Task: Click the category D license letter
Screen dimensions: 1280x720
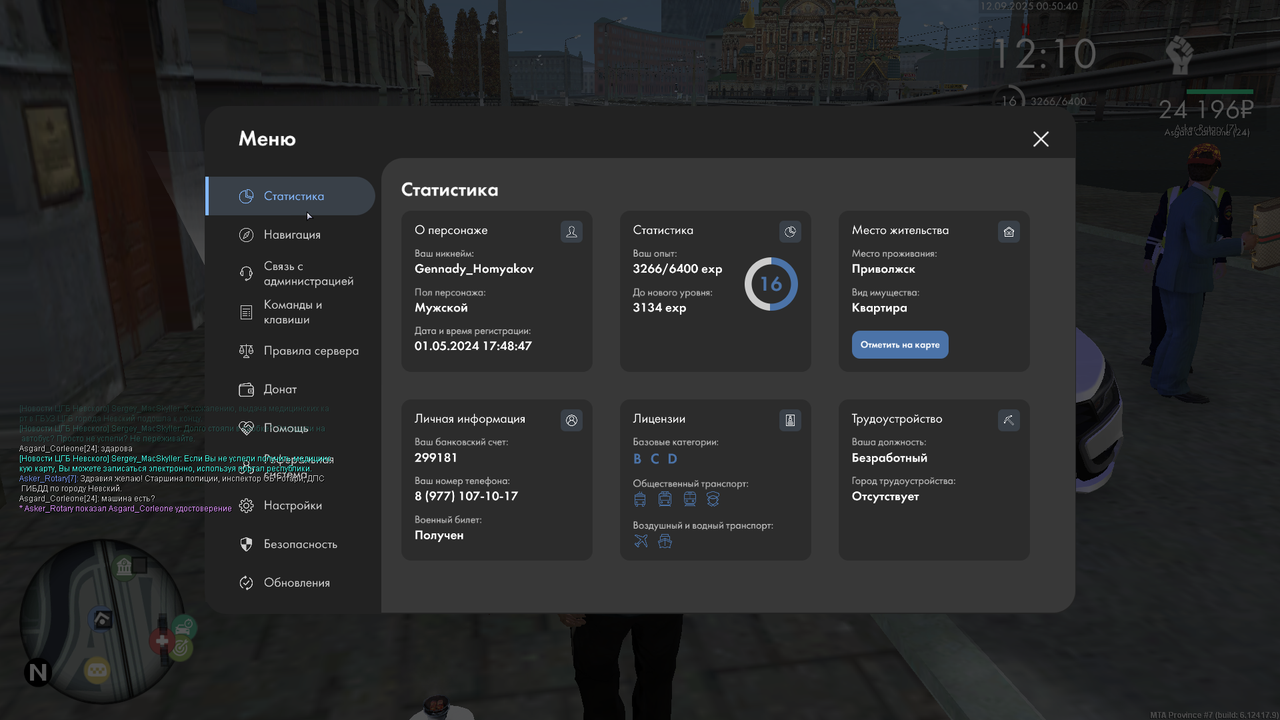Action: (672, 459)
